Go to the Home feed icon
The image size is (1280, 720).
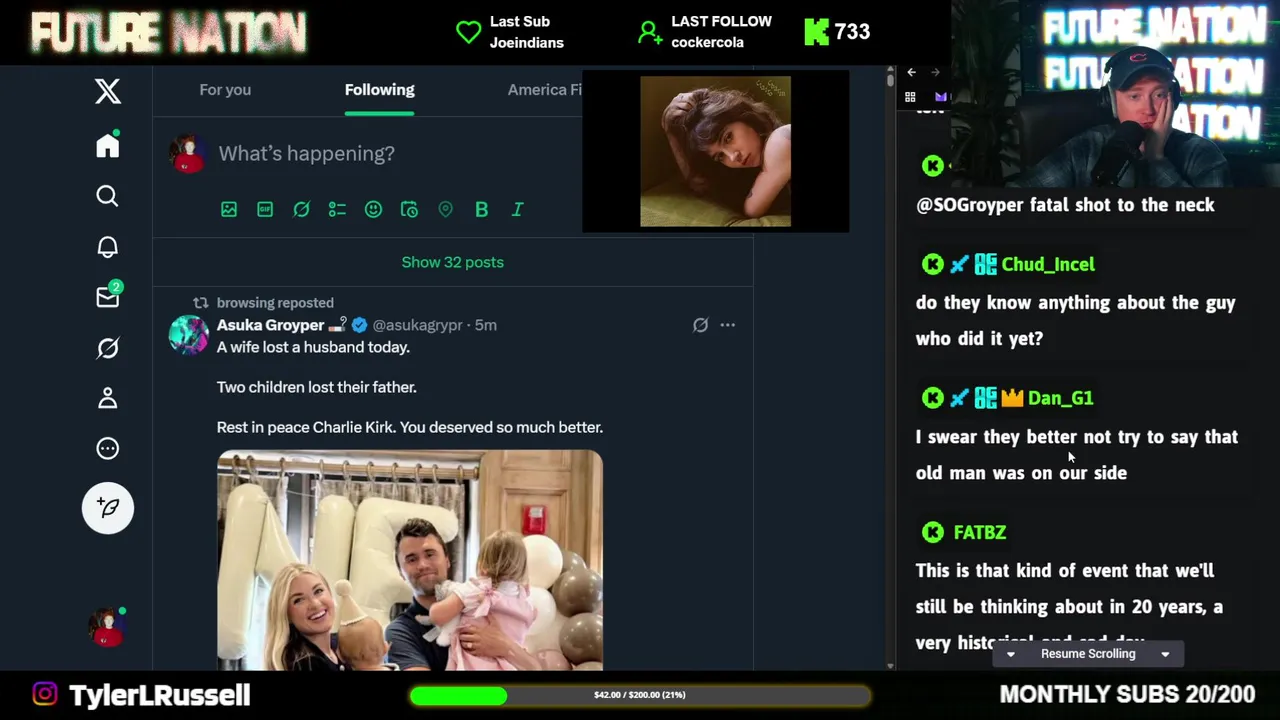pyautogui.click(x=108, y=145)
